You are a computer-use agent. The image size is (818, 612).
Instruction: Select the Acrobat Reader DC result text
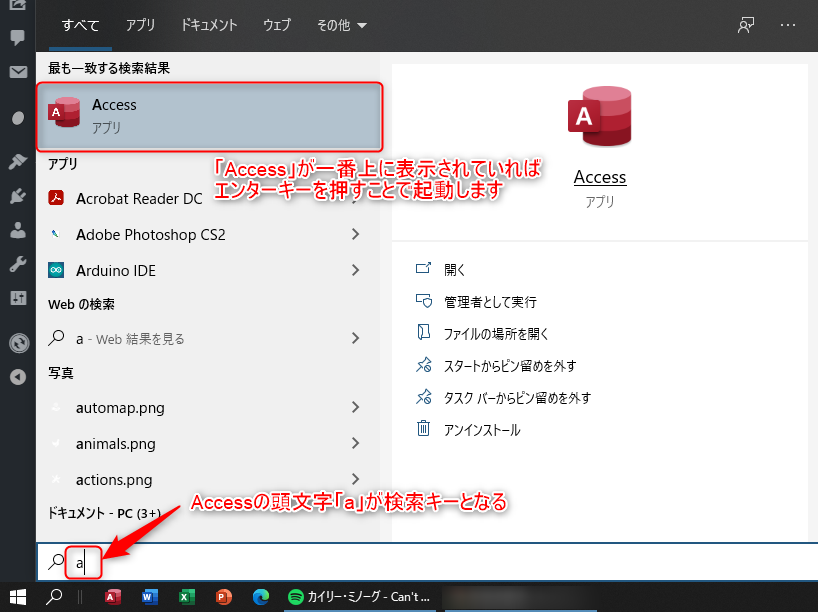point(139,199)
